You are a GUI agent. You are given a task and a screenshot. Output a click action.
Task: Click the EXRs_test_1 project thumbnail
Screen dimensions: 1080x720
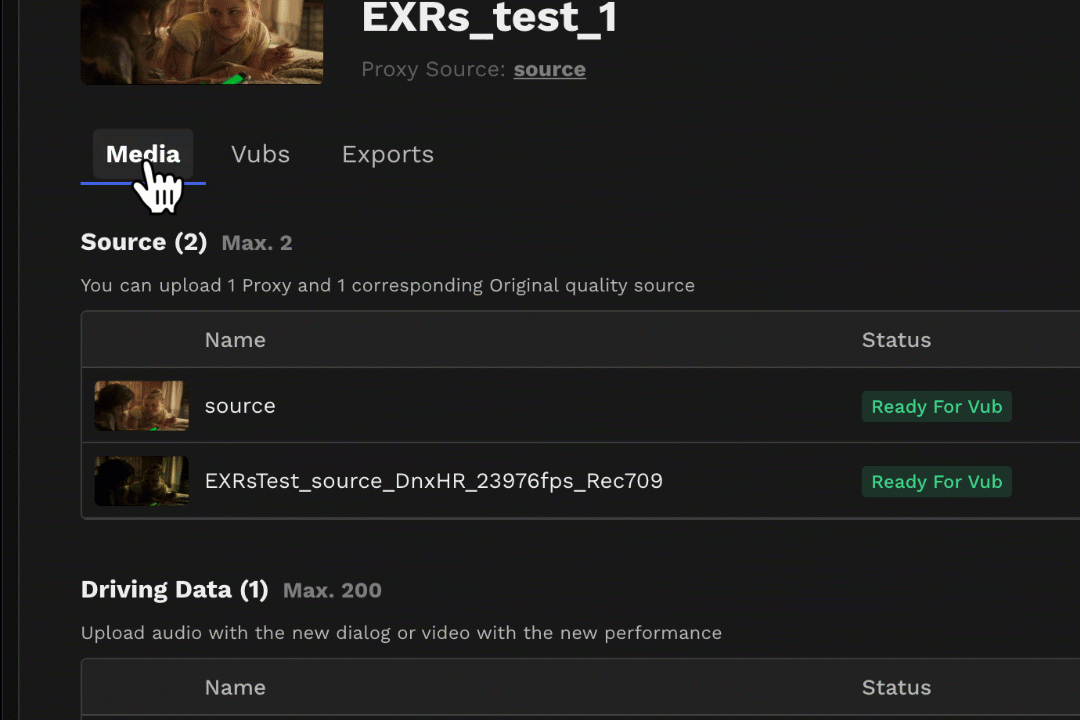[202, 42]
